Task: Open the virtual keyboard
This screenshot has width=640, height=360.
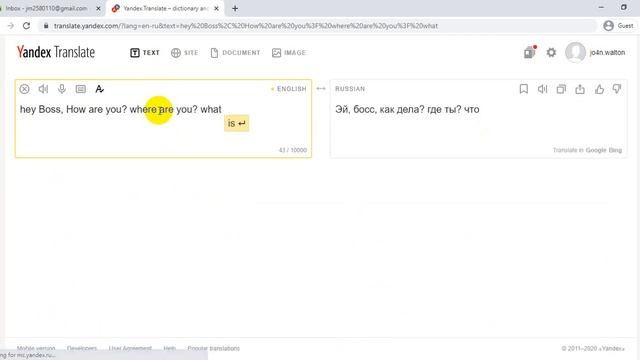Action: (x=81, y=89)
